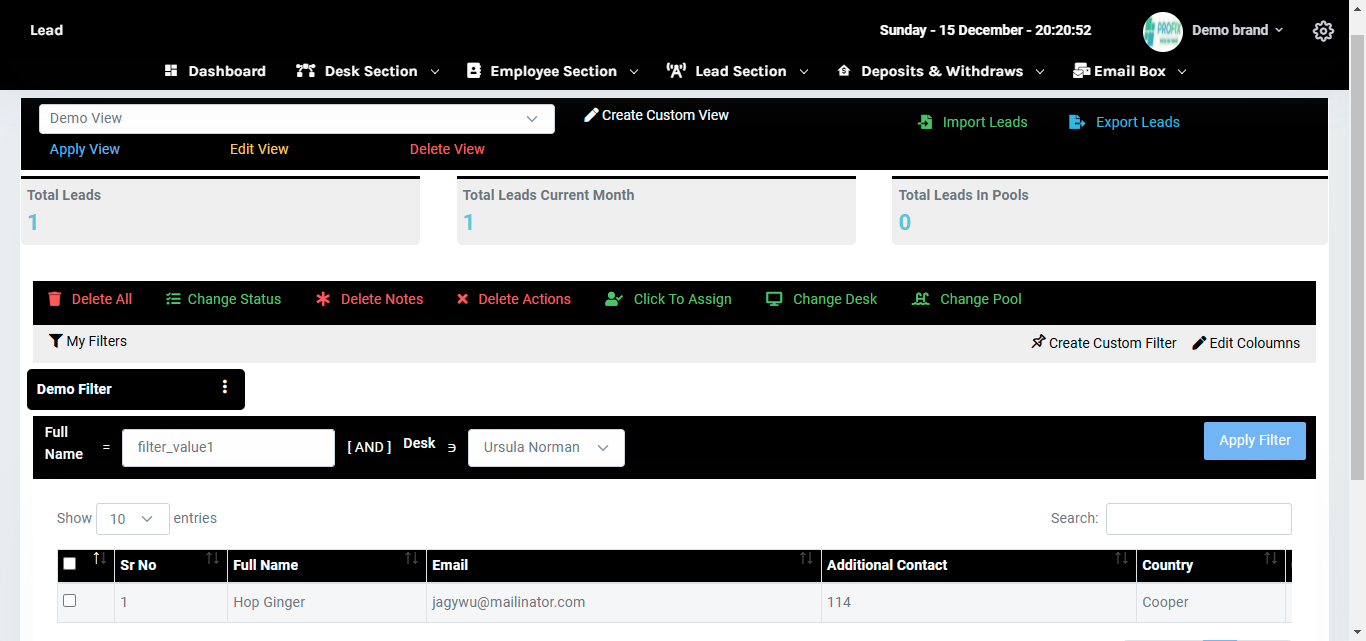1366x641 pixels.
Task: Open the Lead Section menu
Action: 738,71
